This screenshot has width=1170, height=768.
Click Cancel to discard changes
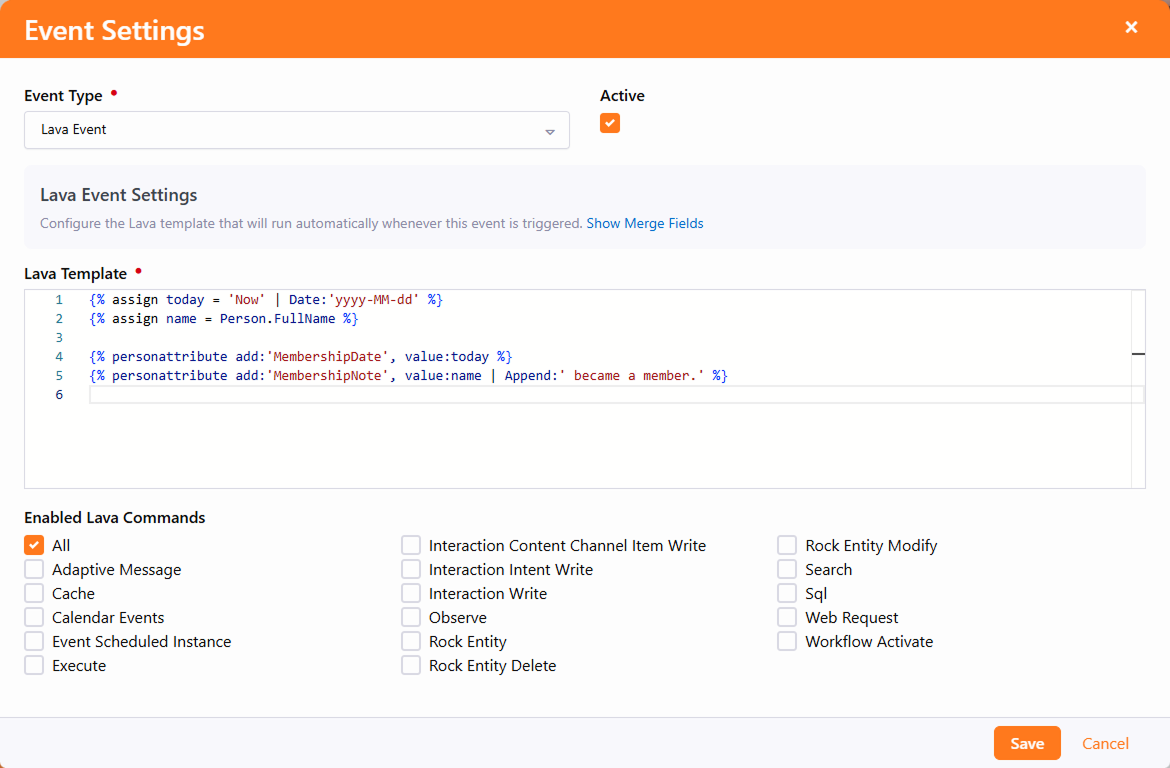point(1105,743)
